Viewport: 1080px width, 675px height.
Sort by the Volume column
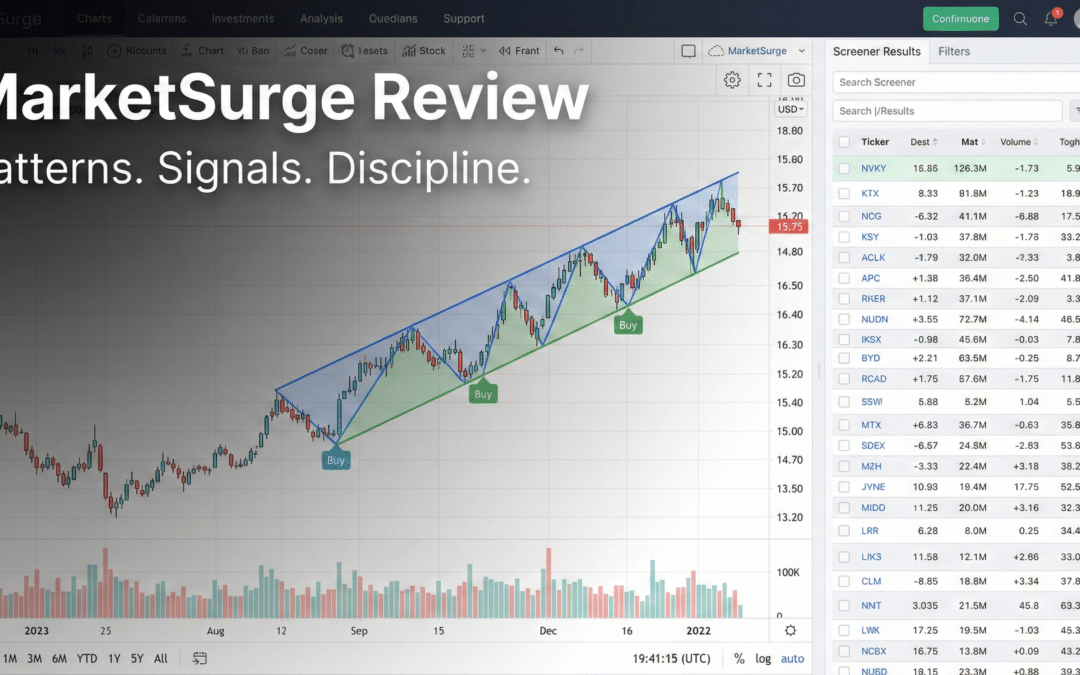[x=1019, y=142]
